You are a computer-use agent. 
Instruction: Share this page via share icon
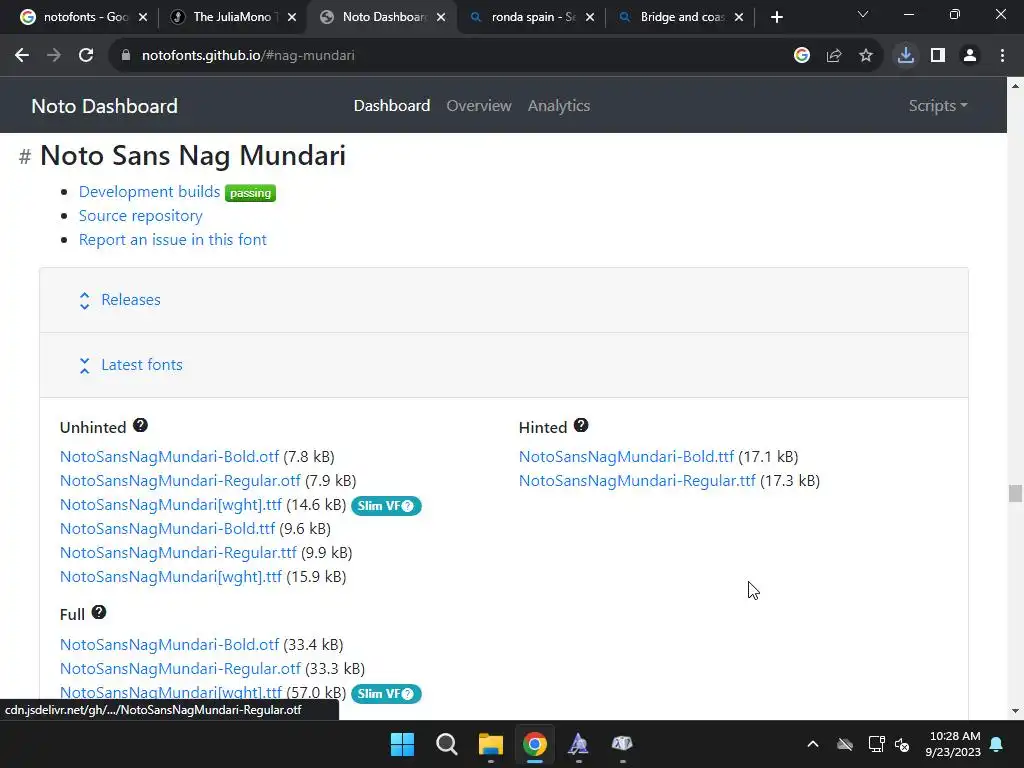pos(834,56)
